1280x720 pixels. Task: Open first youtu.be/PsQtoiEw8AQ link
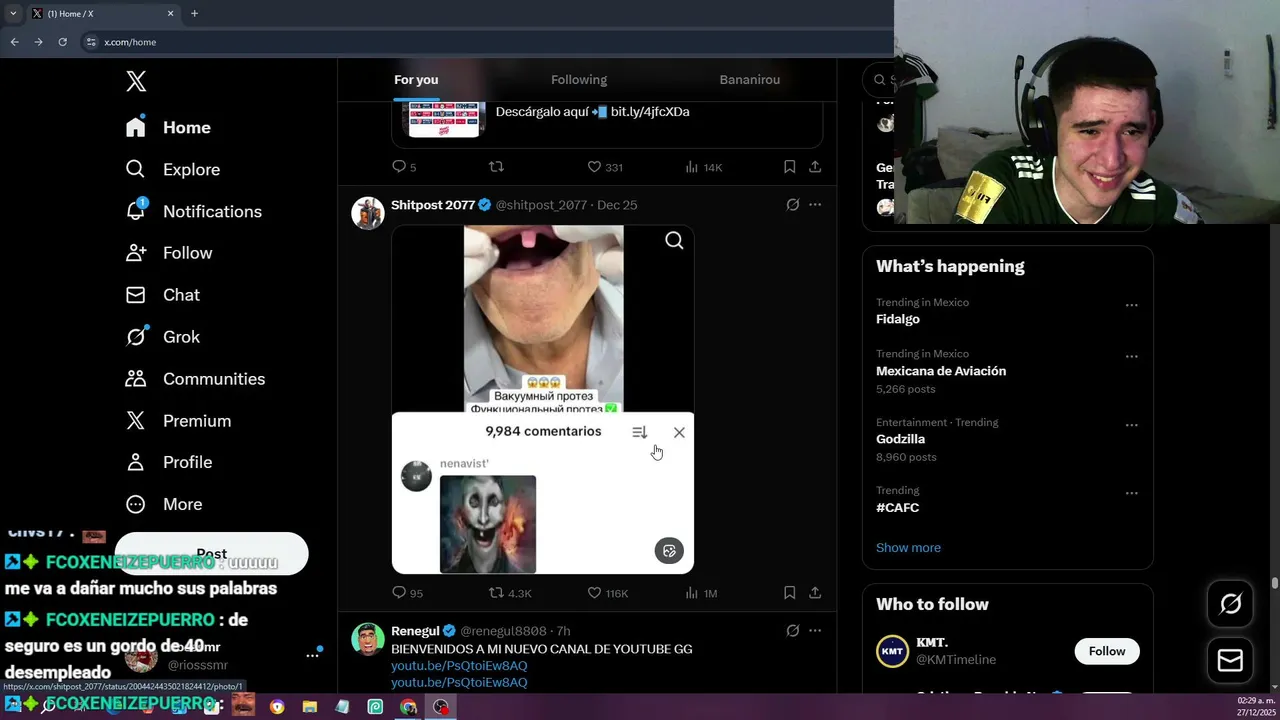(x=459, y=666)
